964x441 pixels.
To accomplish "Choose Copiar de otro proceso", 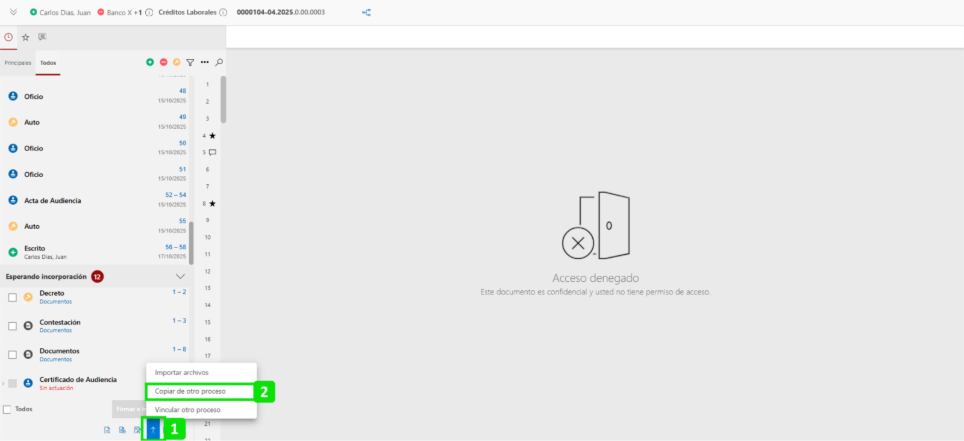I will [190, 391].
